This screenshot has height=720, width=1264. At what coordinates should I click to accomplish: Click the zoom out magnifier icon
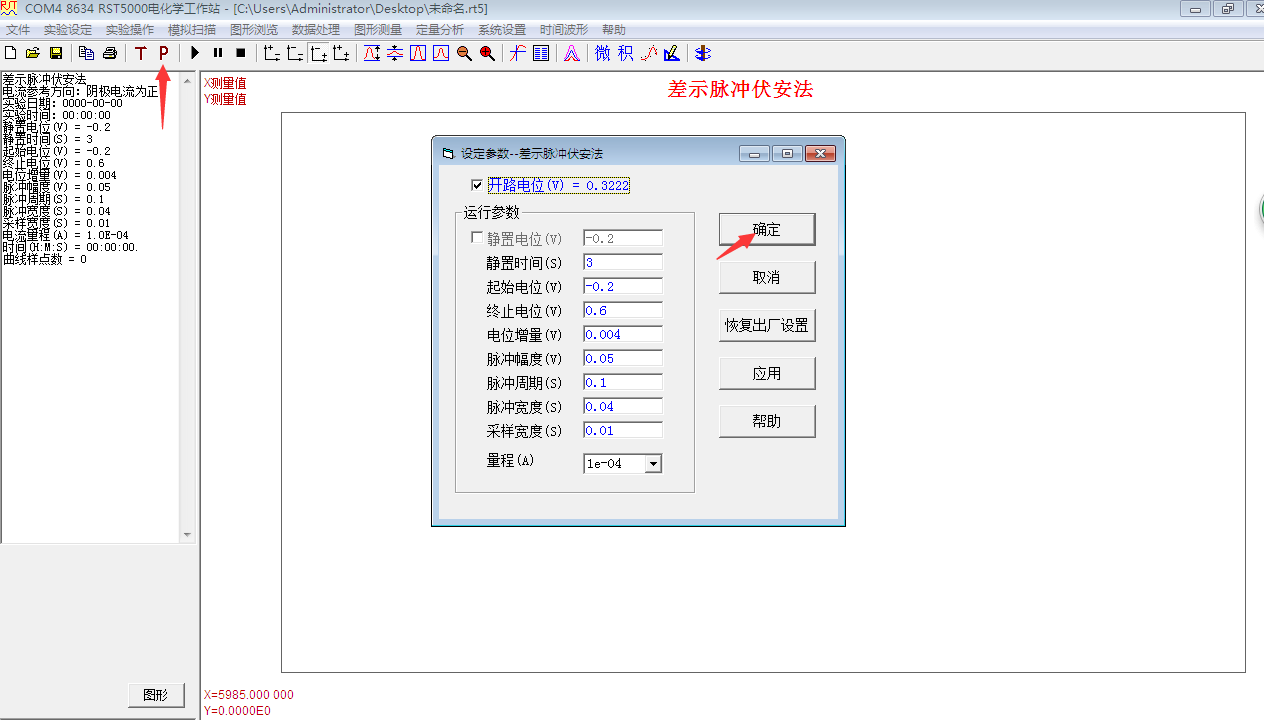pos(464,53)
